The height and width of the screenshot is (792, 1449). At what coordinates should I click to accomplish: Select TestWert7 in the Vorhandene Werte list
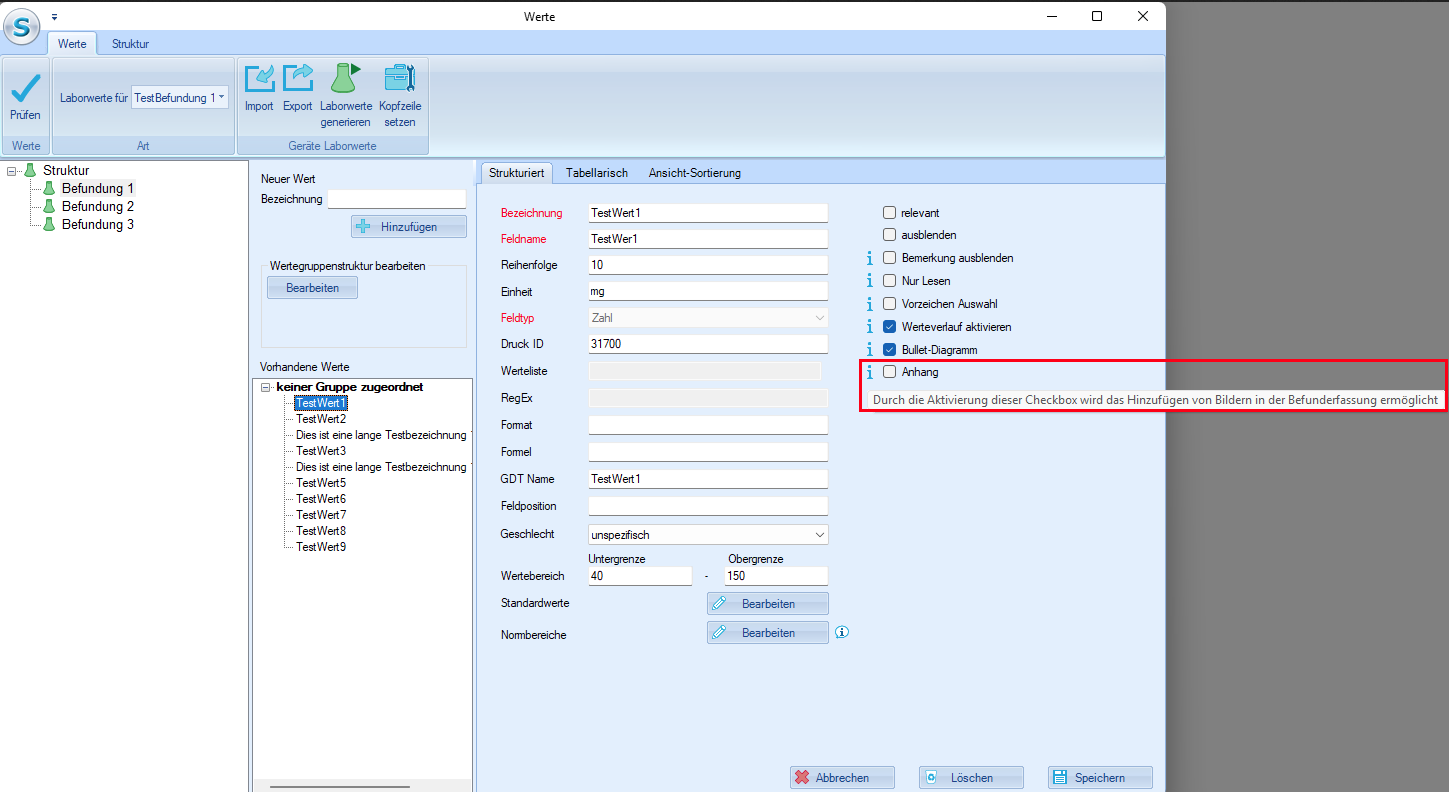tap(321, 515)
